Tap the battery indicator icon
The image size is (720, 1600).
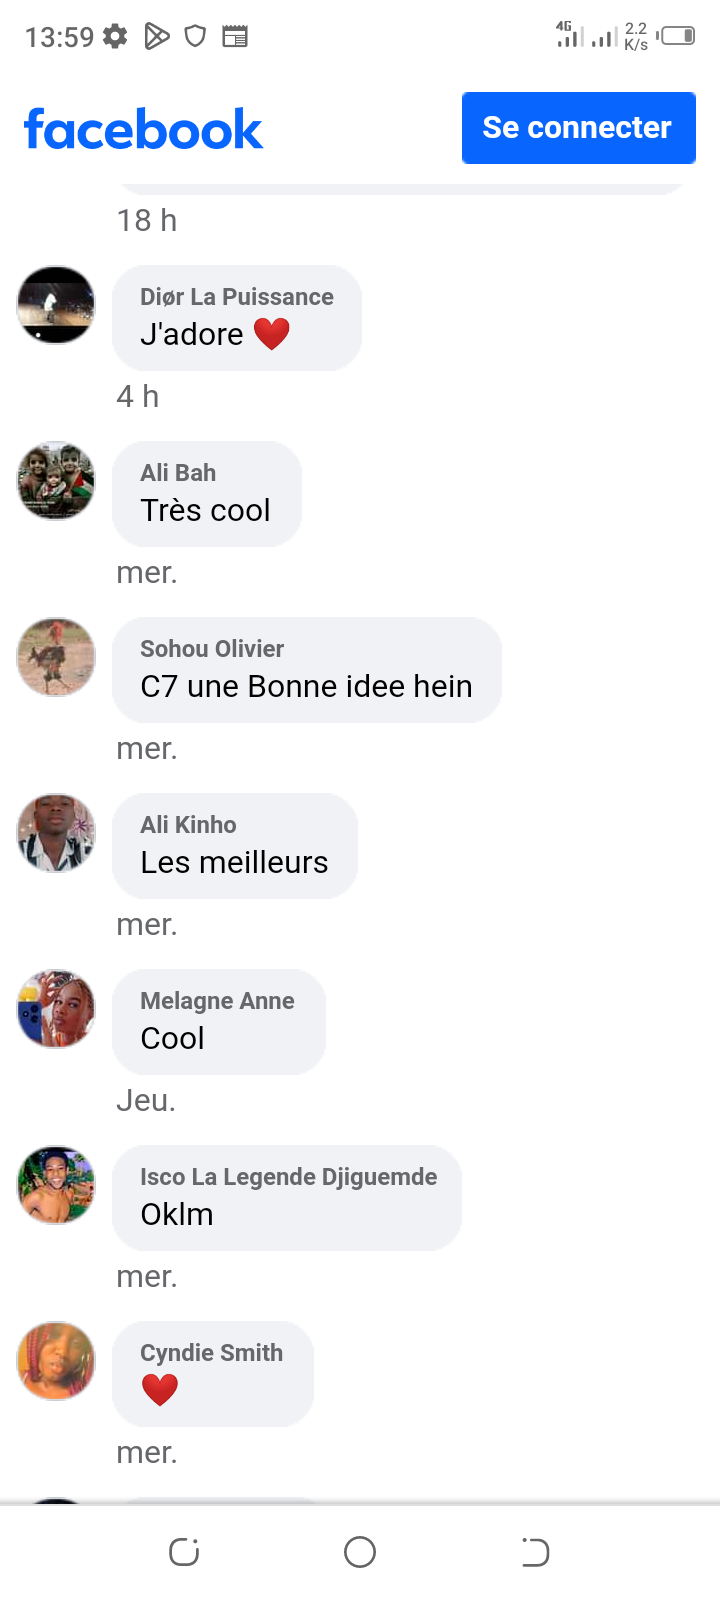pos(677,36)
